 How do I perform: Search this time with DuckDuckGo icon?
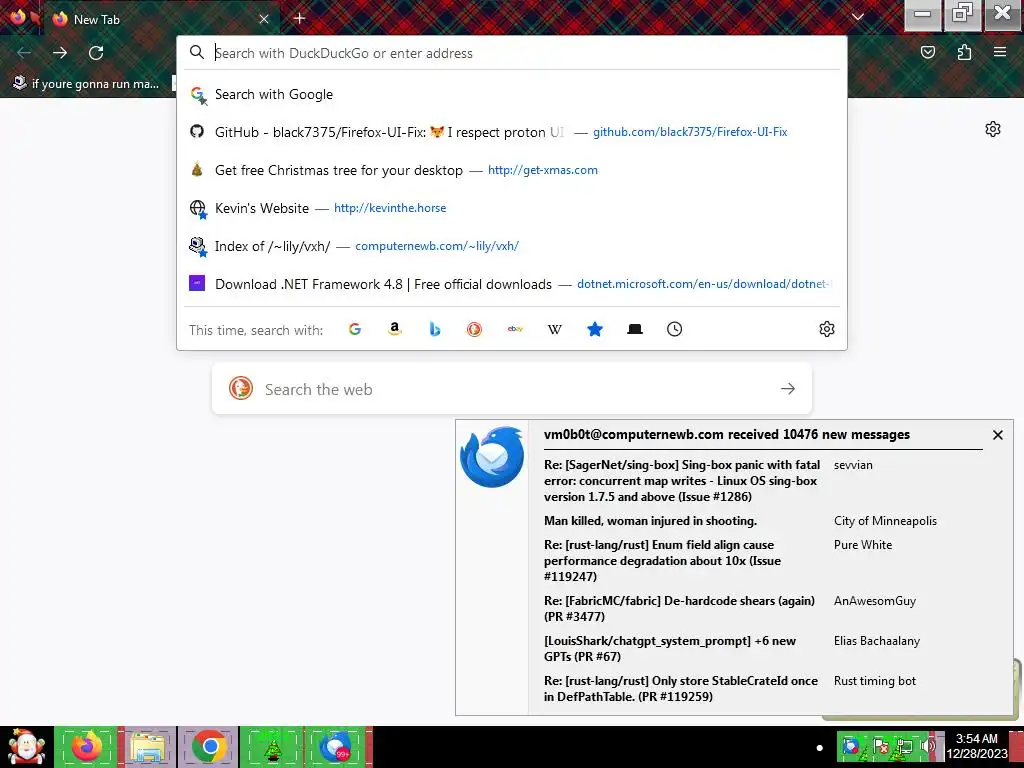tap(475, 329)
